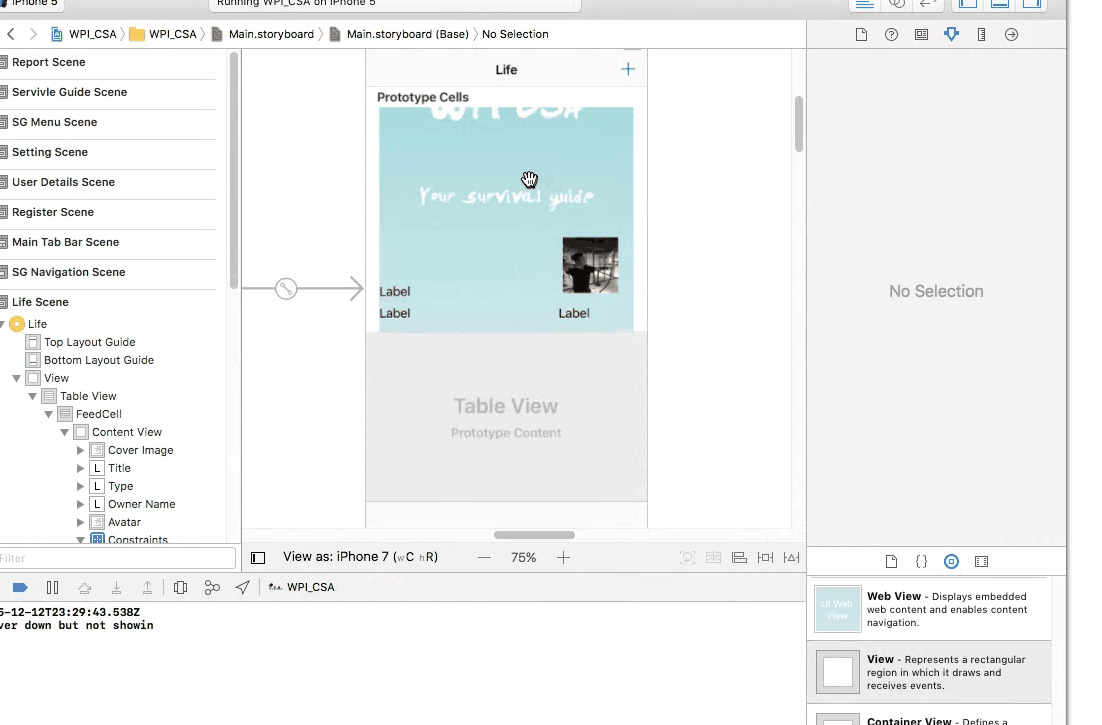
Task: Open the Add New Constraints popup
Action: 765,558
